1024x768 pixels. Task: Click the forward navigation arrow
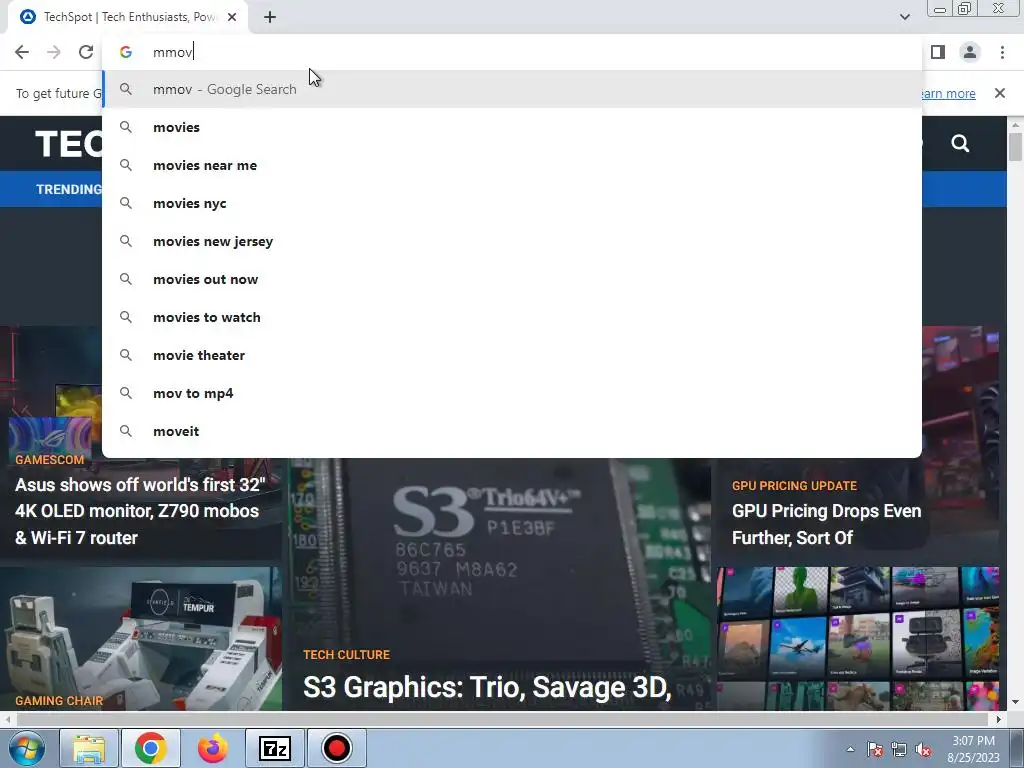(54, 52)
